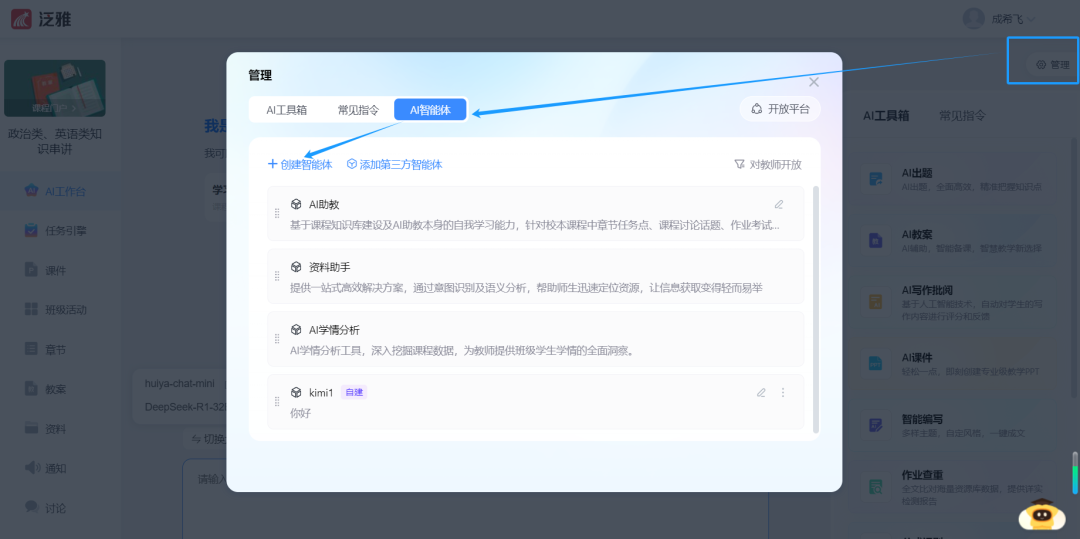This screenshot has width=1080, height=539.
Task: Click the page scrollbar thumb on right edge
Action: click(x=1074, y=472)
